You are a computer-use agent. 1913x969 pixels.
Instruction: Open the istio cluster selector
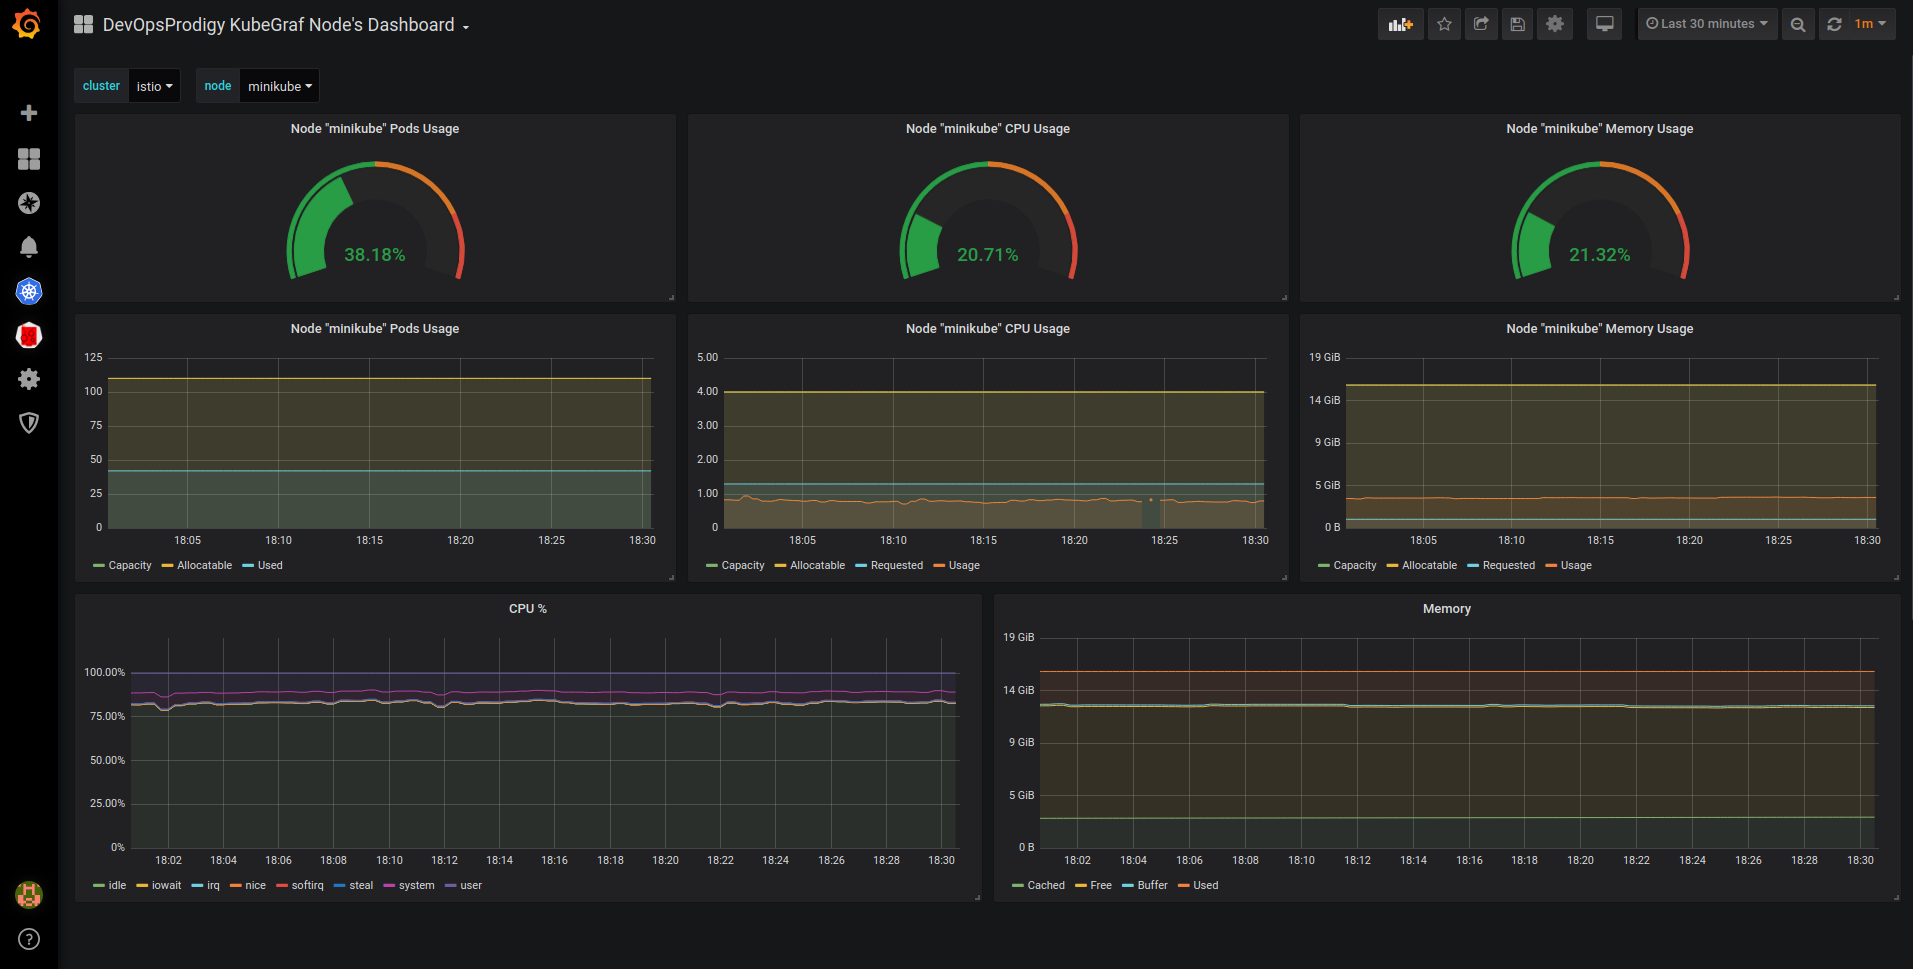pyautogui.click(x=154, y=86)
